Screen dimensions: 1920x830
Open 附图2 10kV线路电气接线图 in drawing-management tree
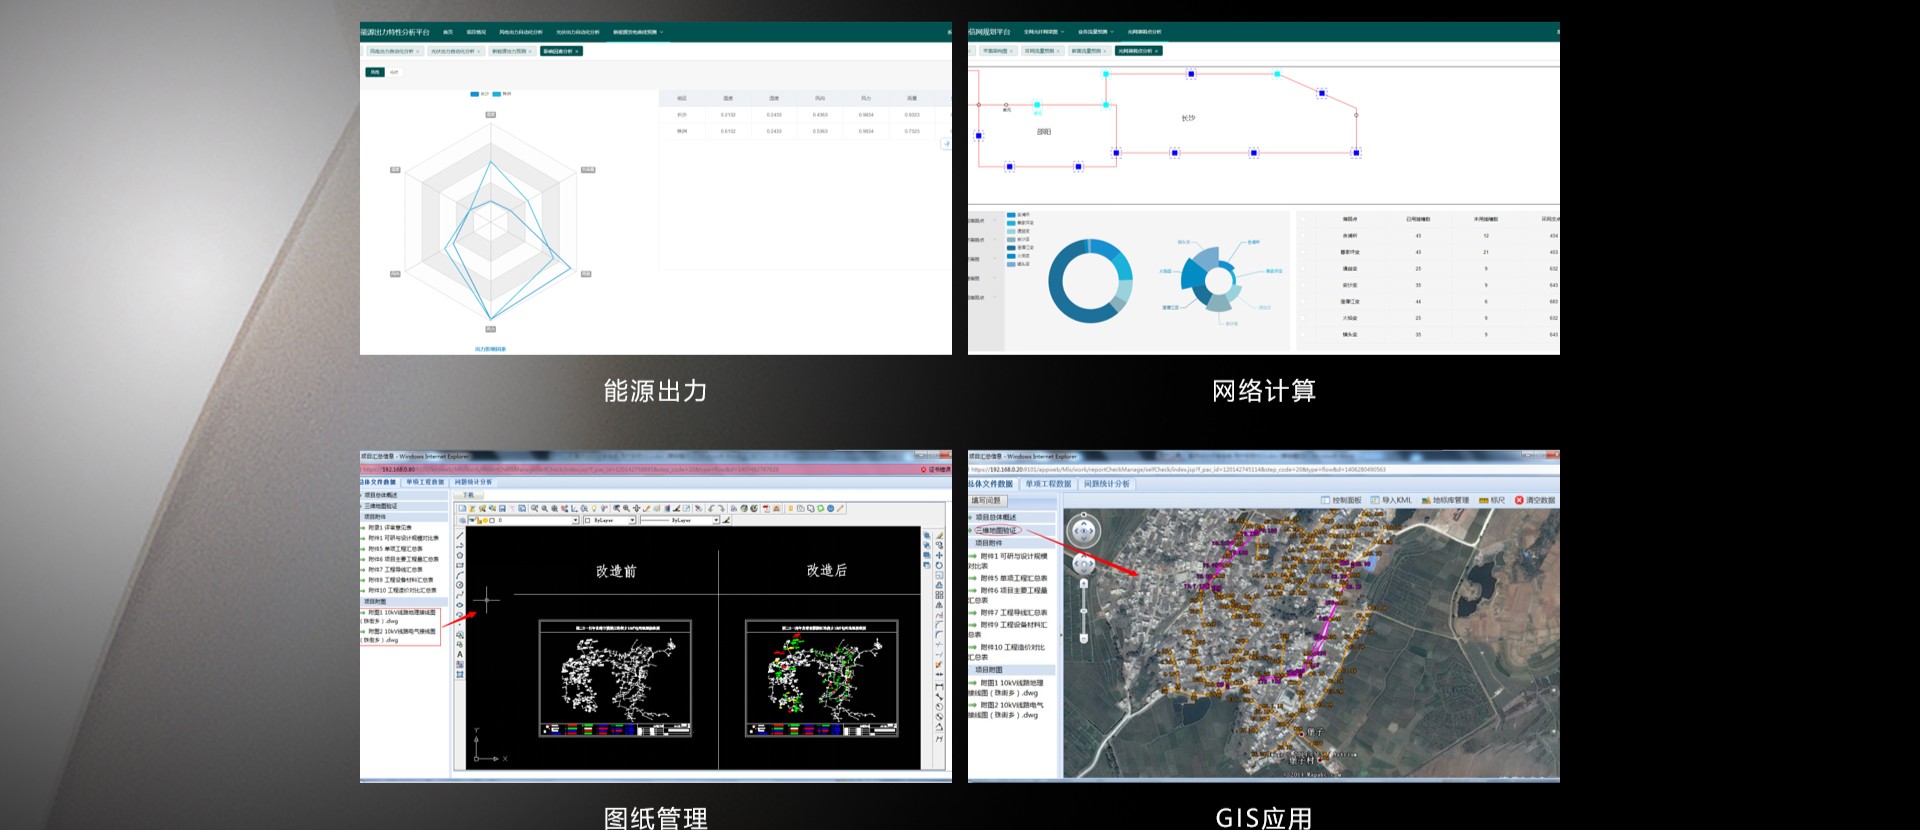pyautogui.click(x=400, y=636)
